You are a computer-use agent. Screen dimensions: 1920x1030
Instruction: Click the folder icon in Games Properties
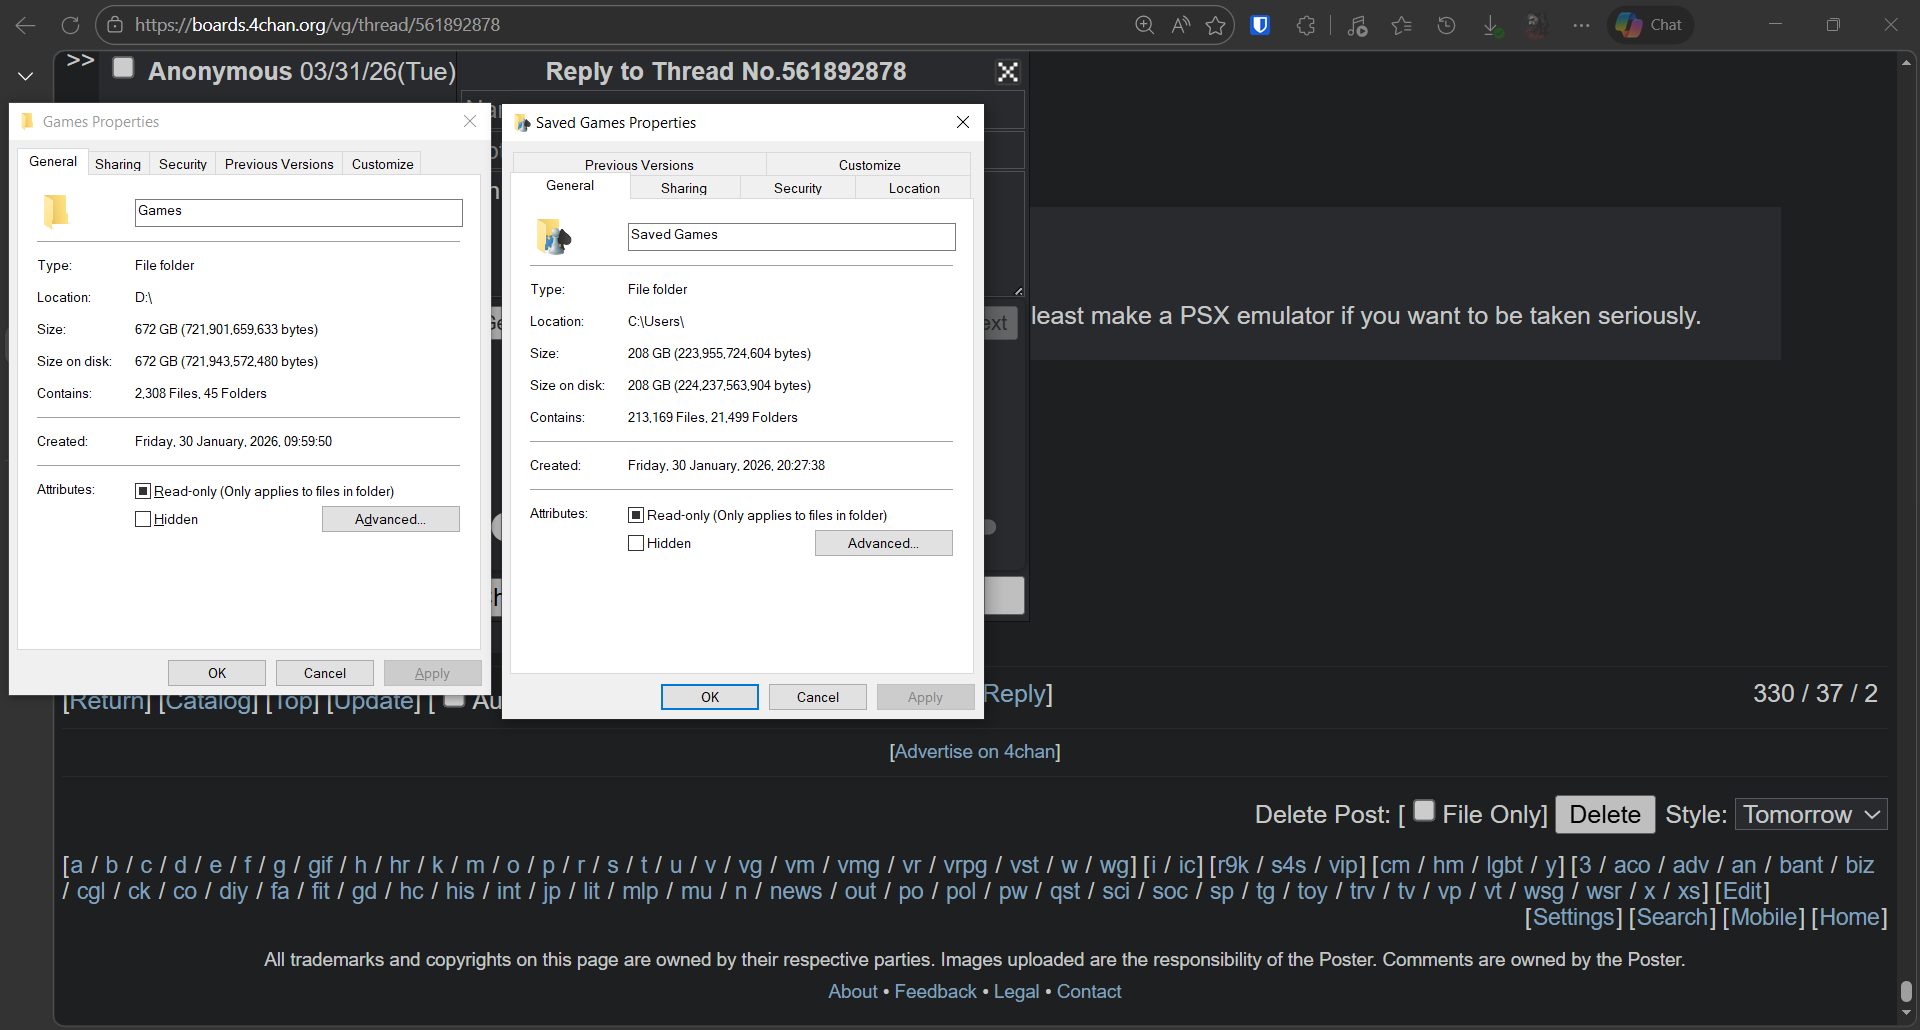pyautogui.click(x=56, y=211)
